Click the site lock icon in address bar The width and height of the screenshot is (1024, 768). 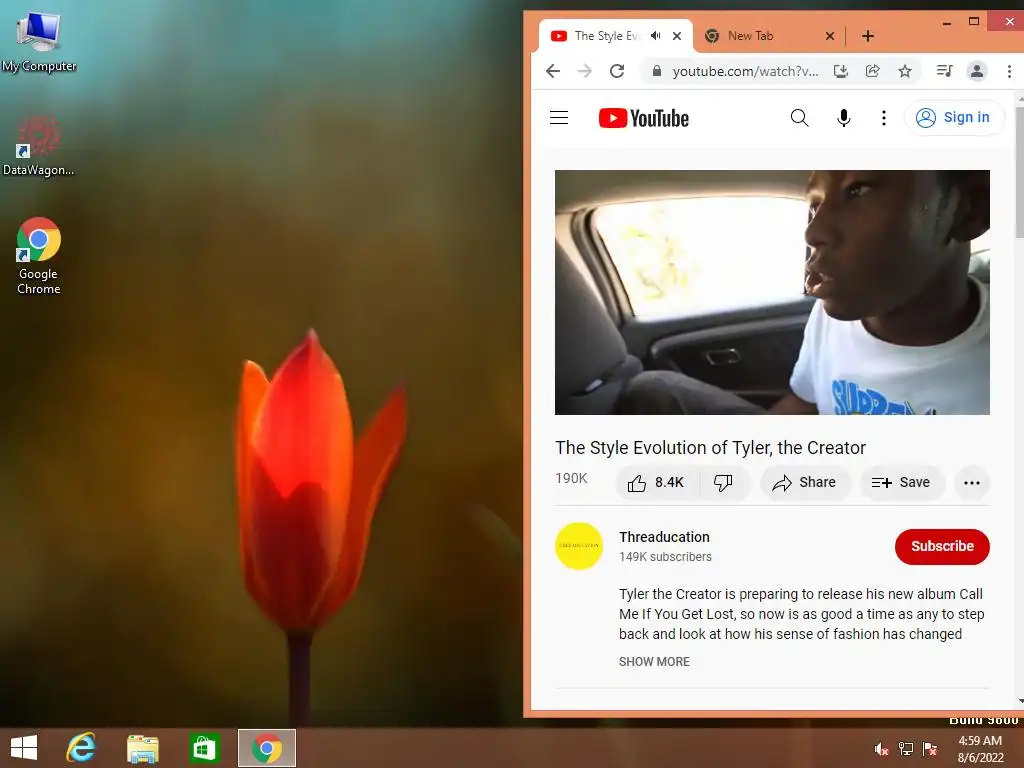(x=657, y=71)
